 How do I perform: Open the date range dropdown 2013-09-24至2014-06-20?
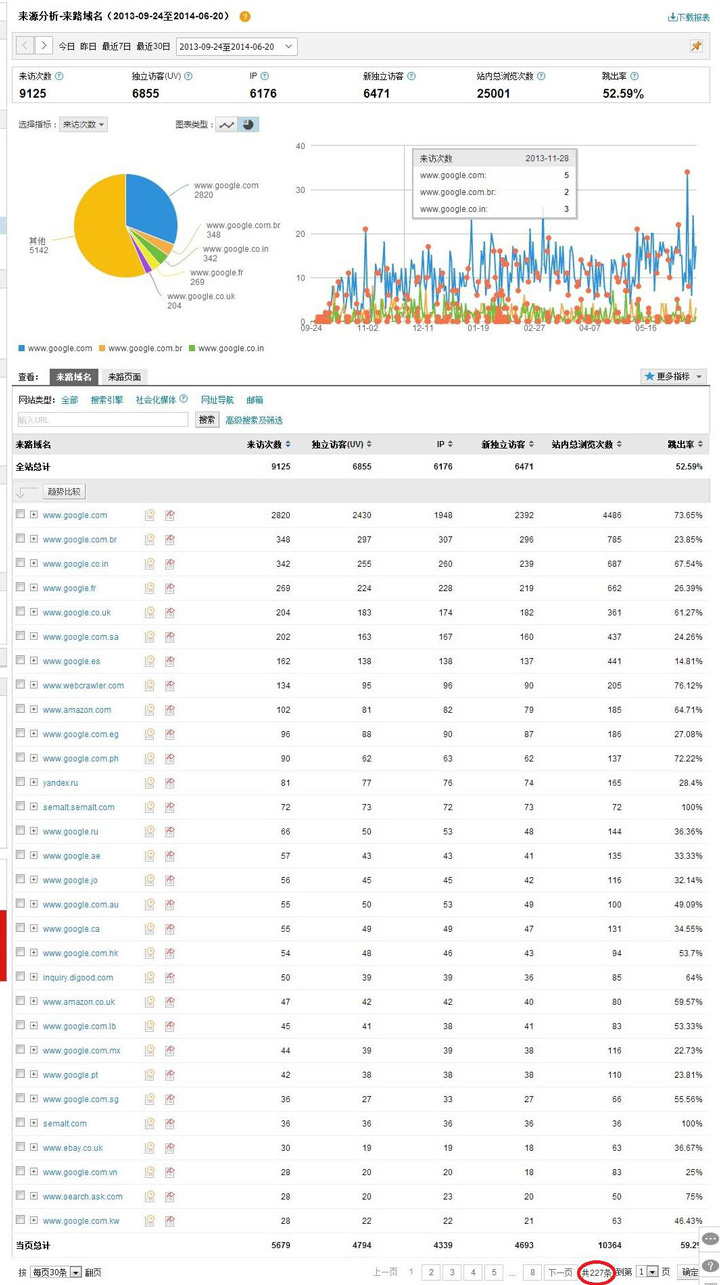pos(236,46)
